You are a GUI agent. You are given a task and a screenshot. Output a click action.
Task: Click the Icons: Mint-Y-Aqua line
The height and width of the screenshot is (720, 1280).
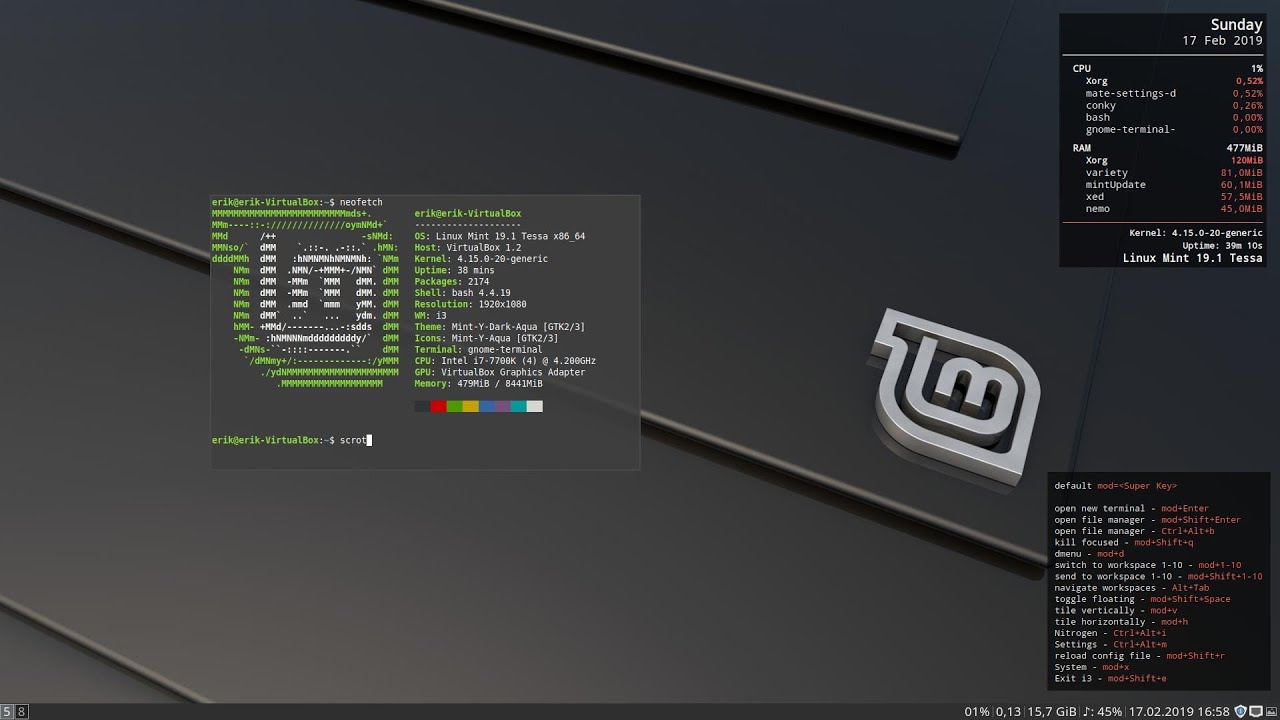(x=486, y=338)
